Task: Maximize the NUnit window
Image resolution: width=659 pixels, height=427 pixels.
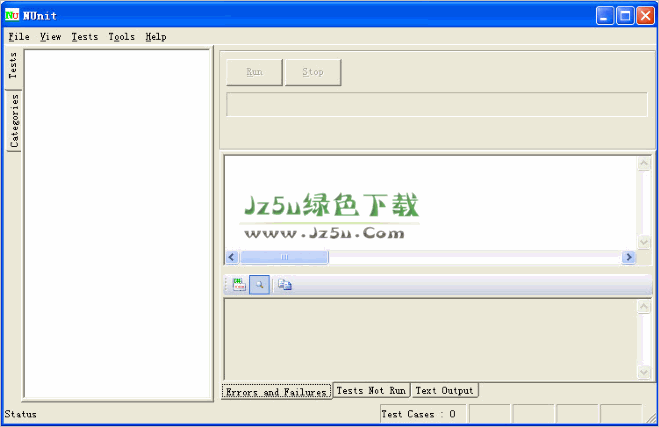Action: pos(625,16)
